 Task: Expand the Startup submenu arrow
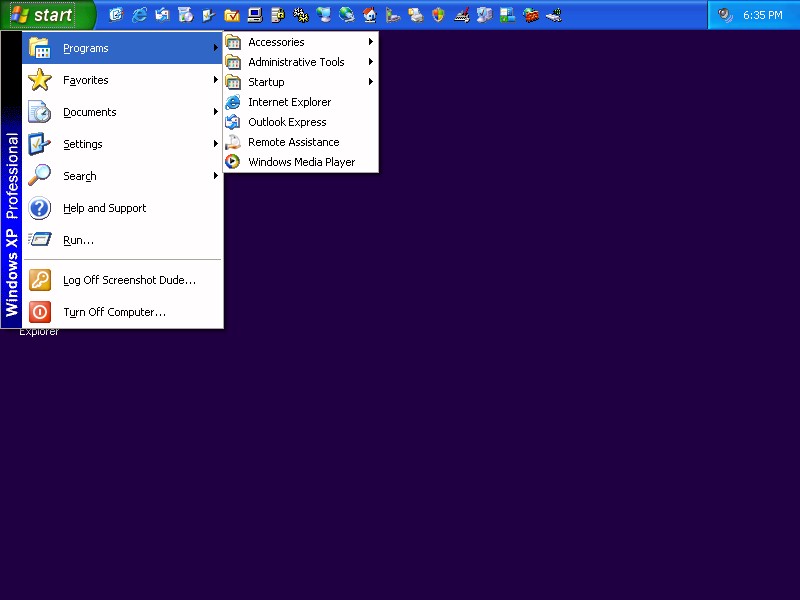tap(371, 82)
